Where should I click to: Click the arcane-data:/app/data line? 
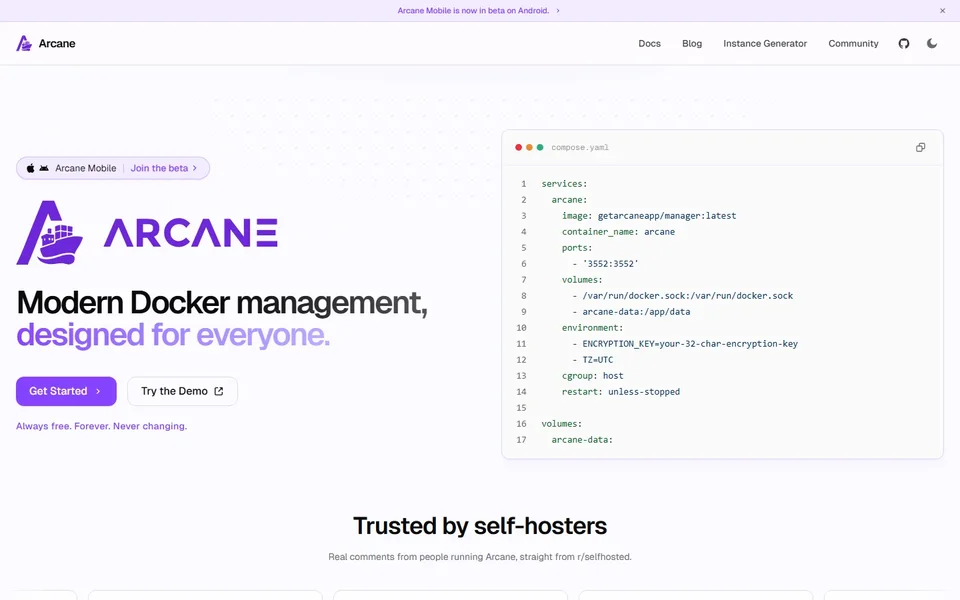(x=631, y=312)
